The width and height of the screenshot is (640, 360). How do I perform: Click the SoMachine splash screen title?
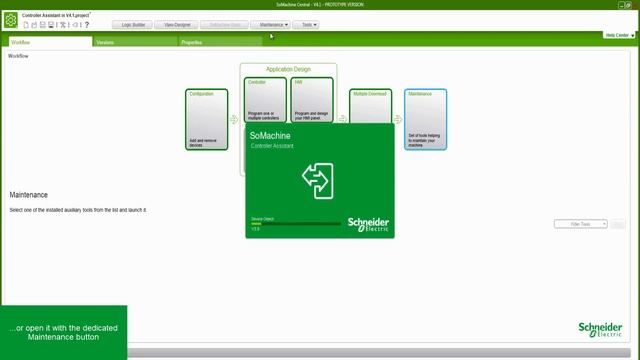click(x=270, y=136)
